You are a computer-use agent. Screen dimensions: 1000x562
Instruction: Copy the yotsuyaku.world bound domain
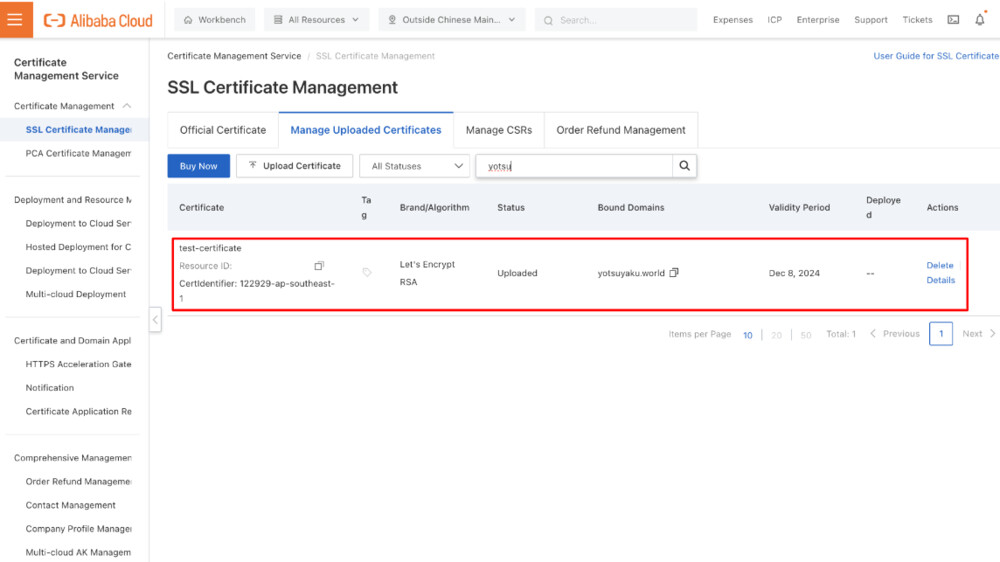click(x=674, y=272)
